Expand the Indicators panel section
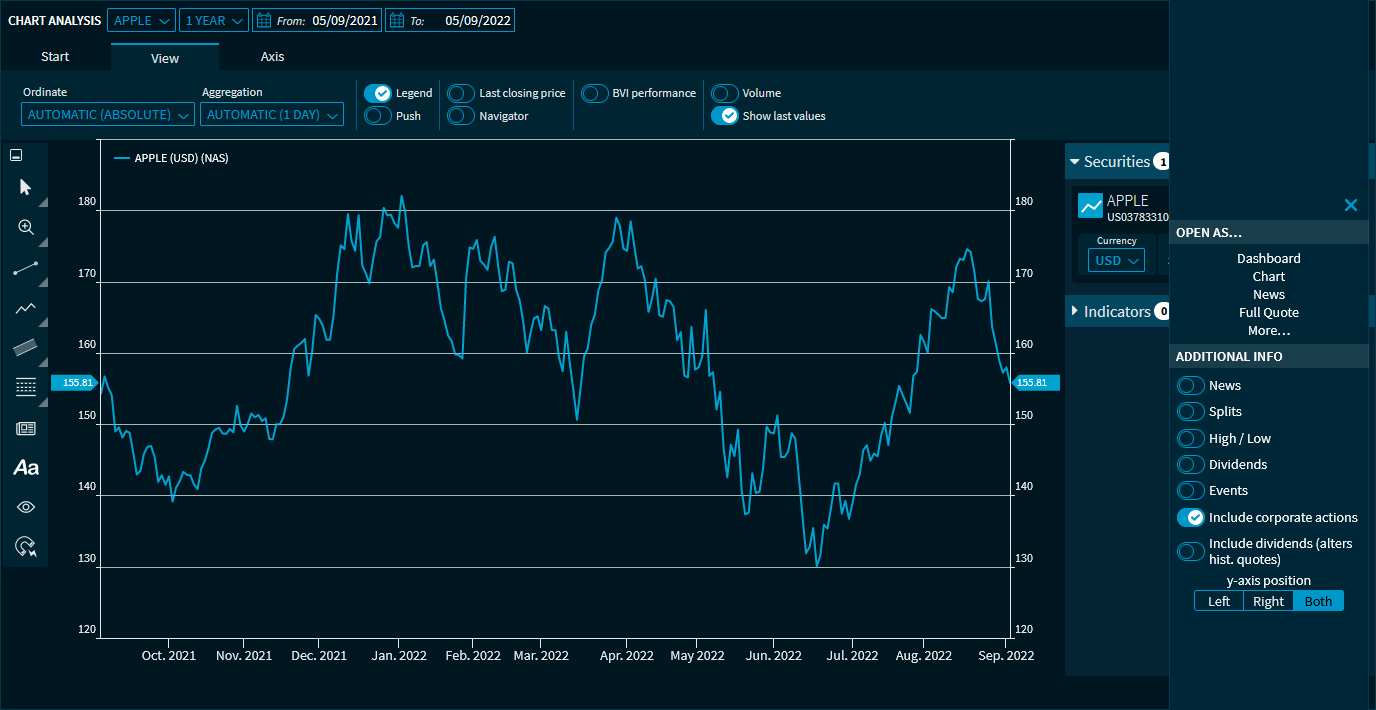 tap(1116, 312)
